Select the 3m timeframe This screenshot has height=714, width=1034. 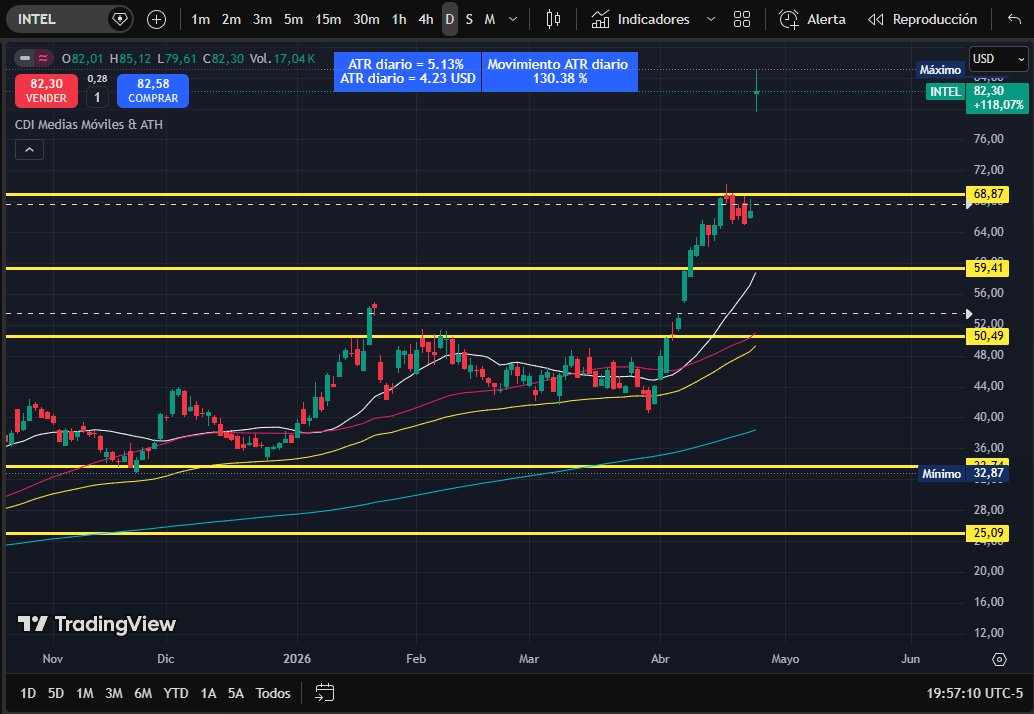click(262, 20)
